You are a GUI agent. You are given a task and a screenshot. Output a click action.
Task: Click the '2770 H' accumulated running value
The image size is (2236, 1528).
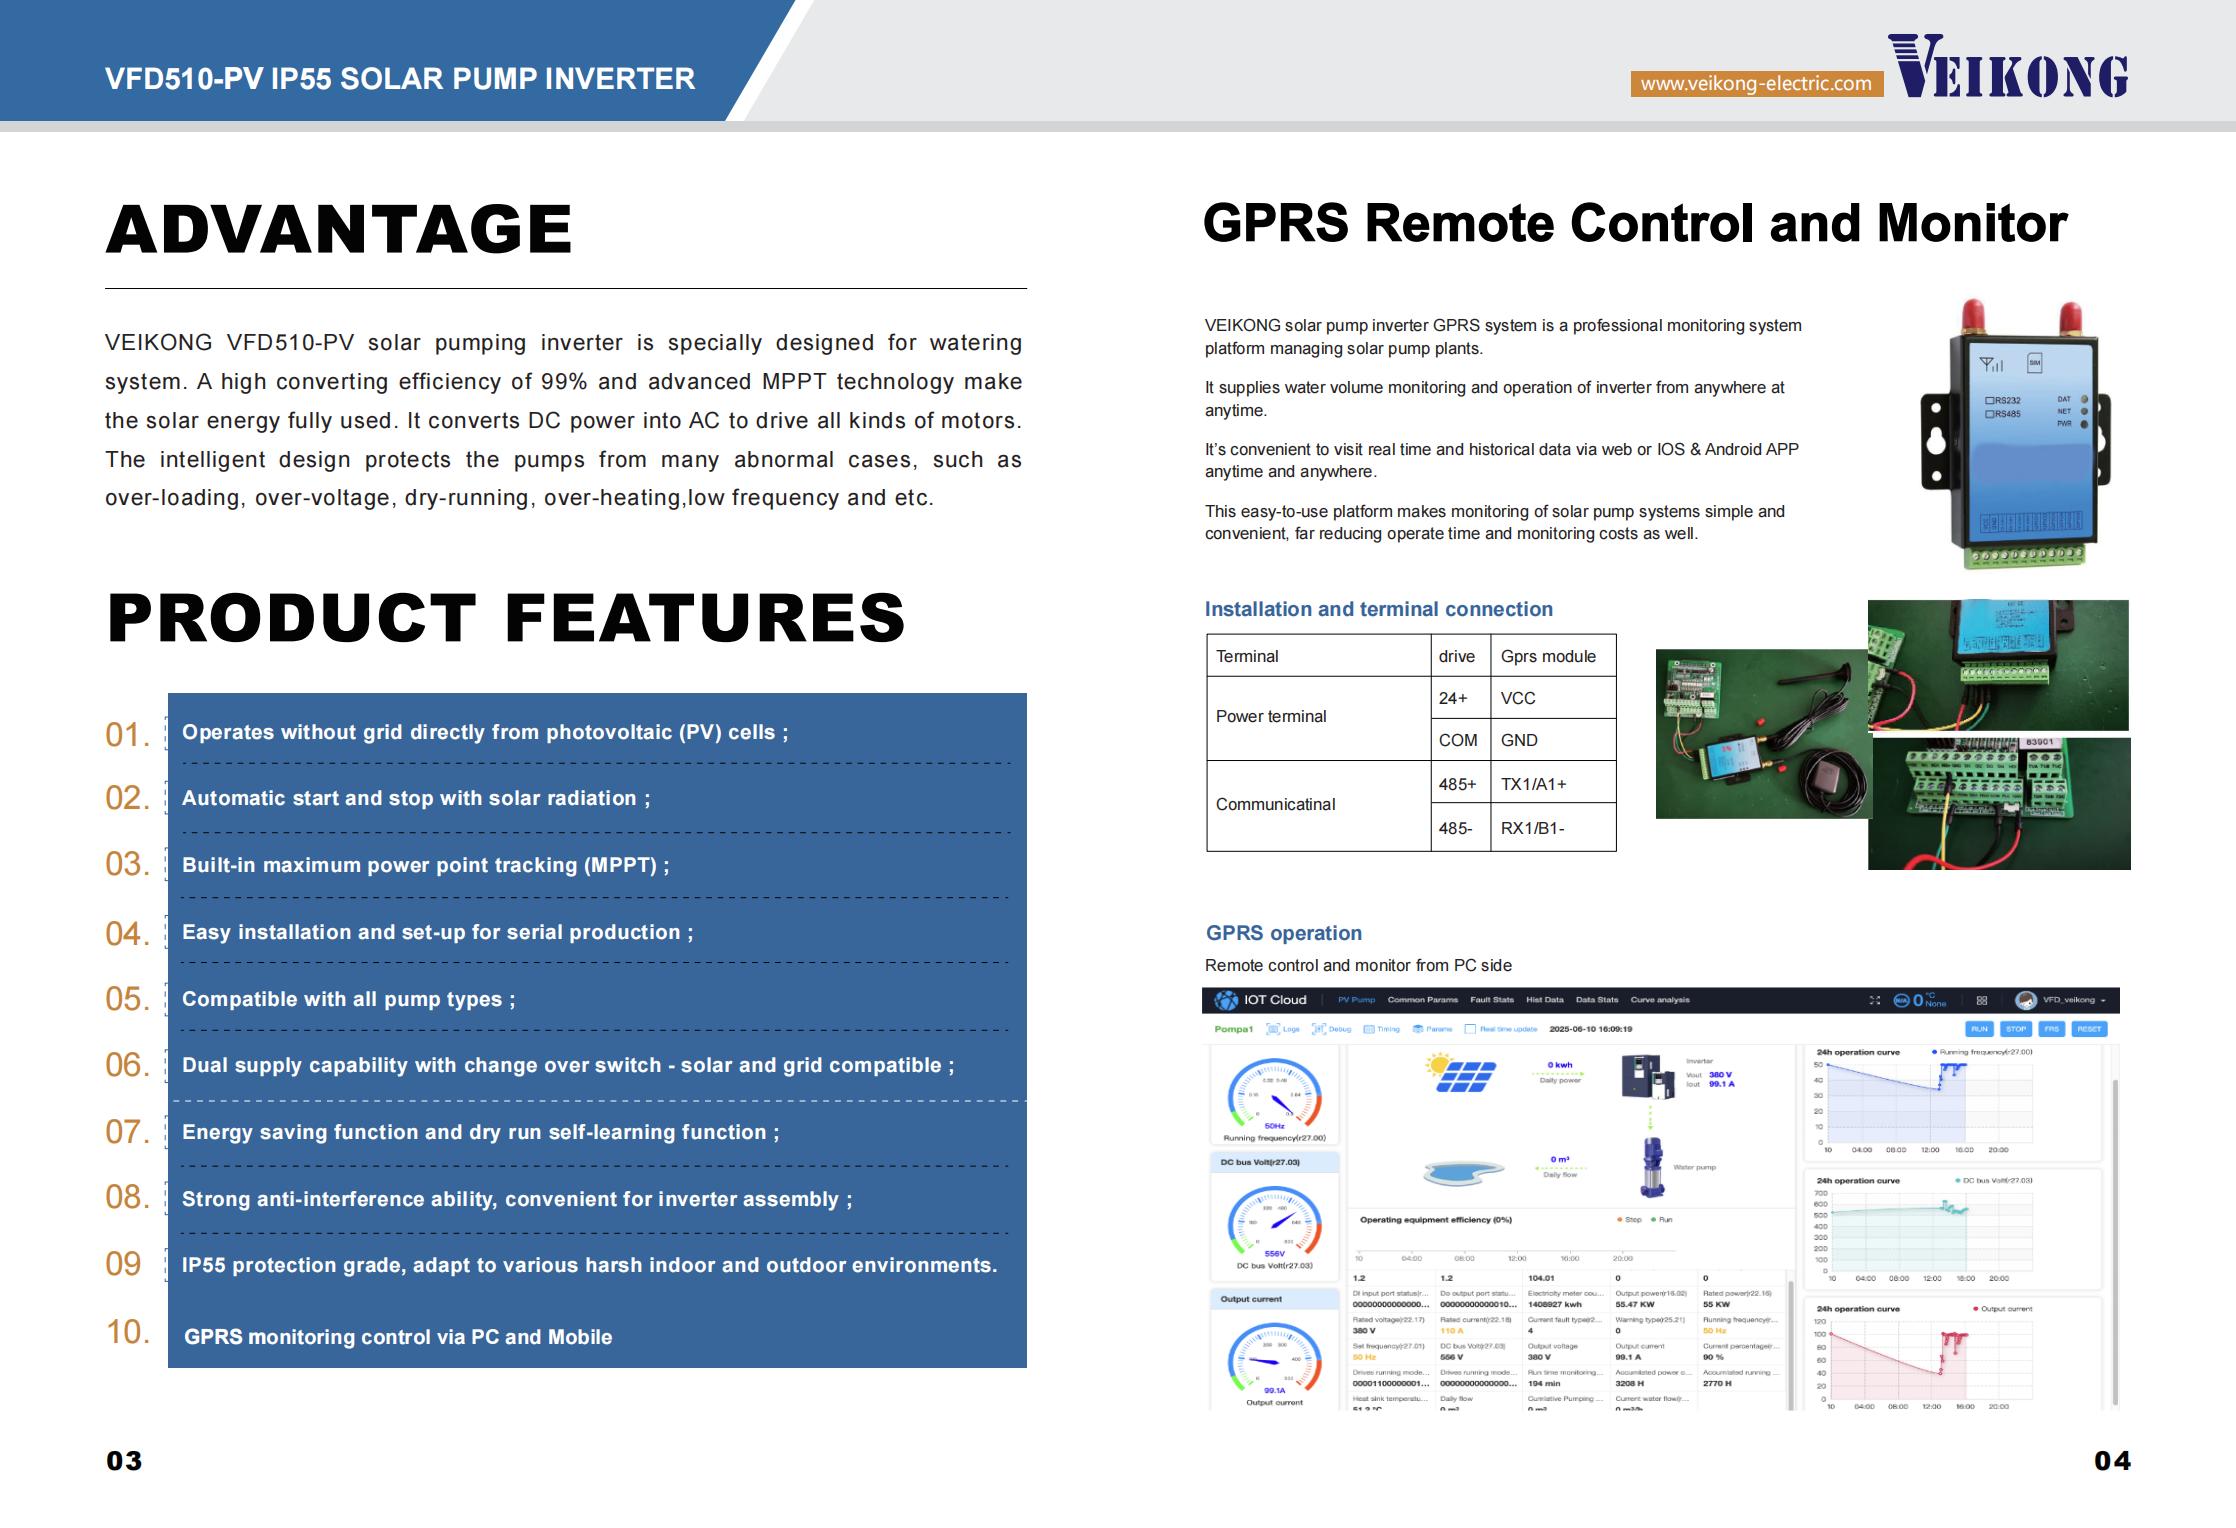click(1717, 1384)
